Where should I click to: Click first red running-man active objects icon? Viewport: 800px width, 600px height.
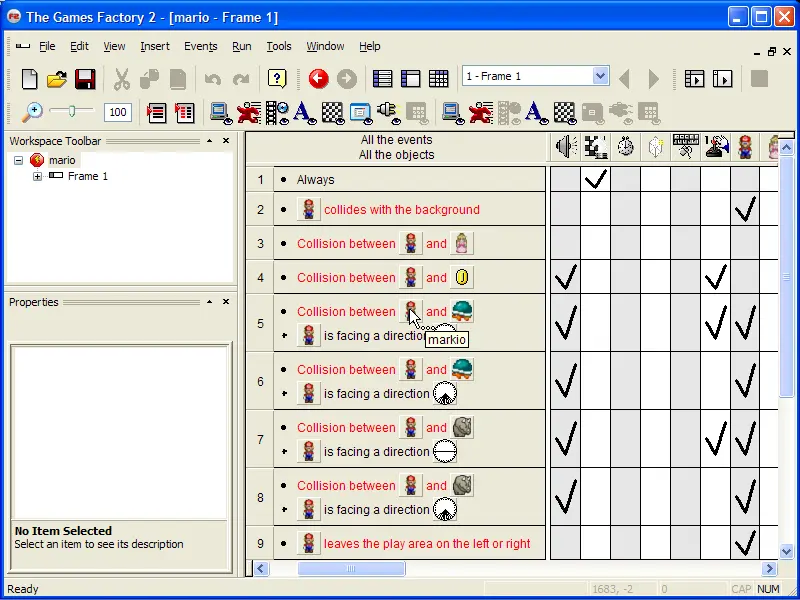tap(249, 113)
